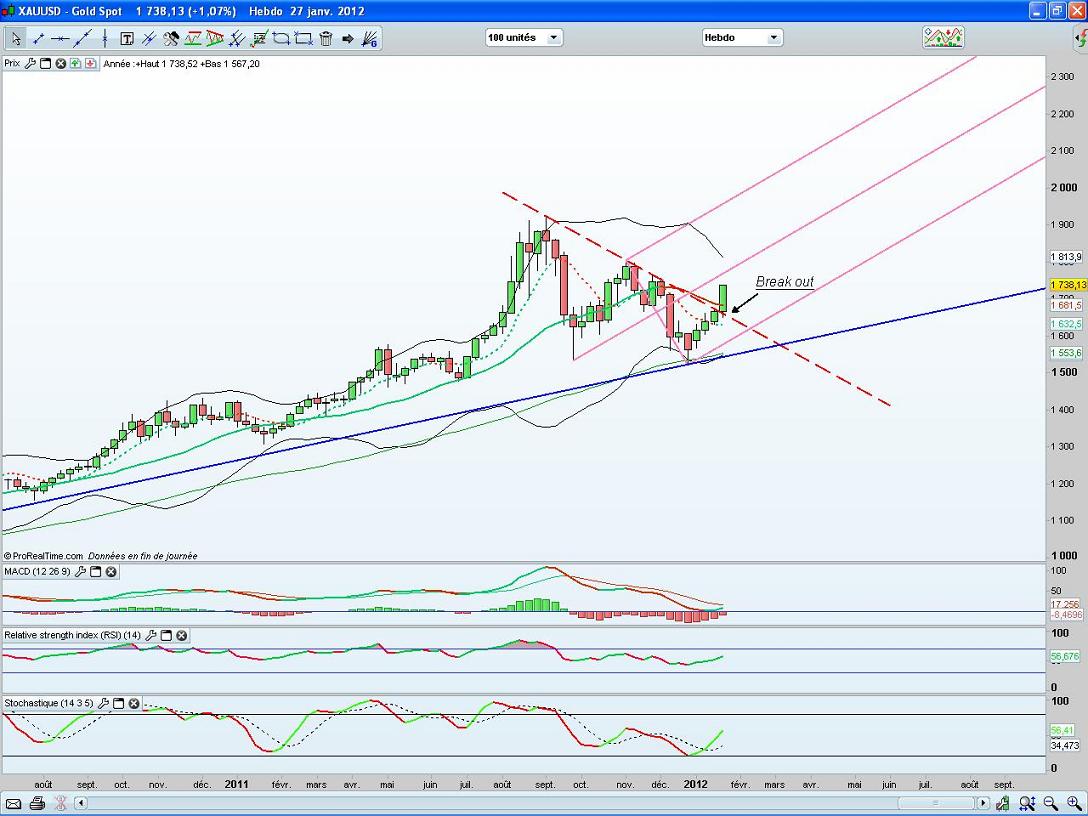Viewport: 1088px width, 816px height.
Task: Expand the Fibonacci fan tool with 6 badge
Action: [369, 39]
